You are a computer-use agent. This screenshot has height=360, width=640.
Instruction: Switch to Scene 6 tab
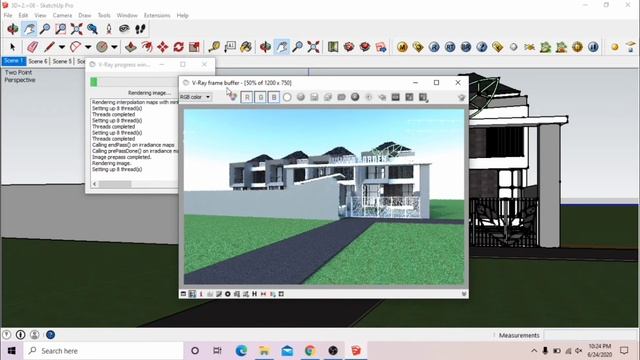(38, 61)
